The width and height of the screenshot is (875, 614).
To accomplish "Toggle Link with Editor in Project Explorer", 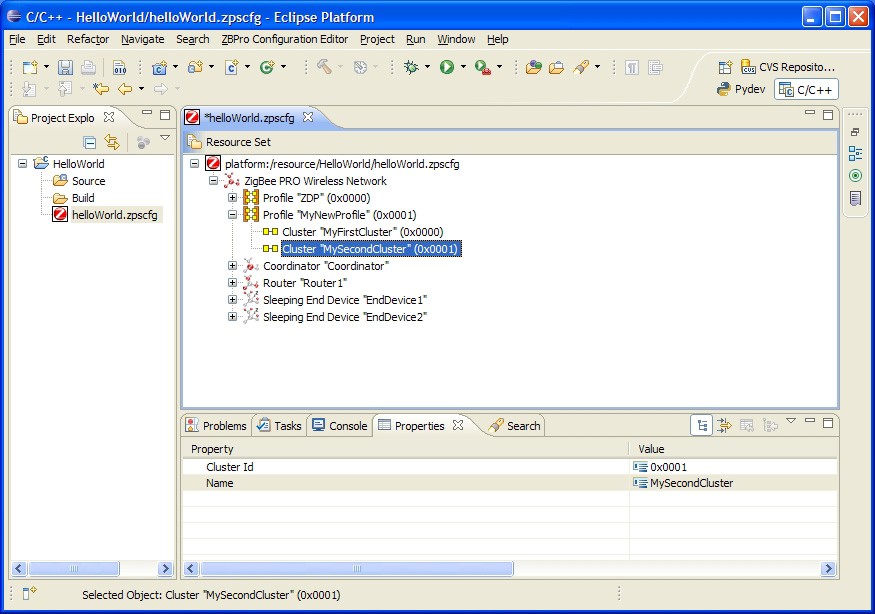I will [112, 142].
